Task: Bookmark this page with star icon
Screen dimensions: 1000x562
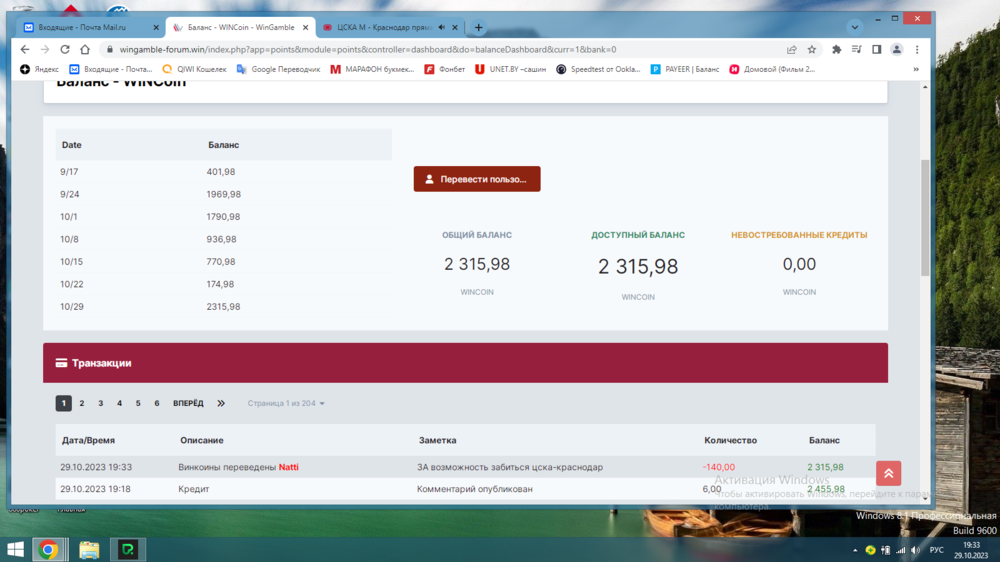Action: pos(812,49)
